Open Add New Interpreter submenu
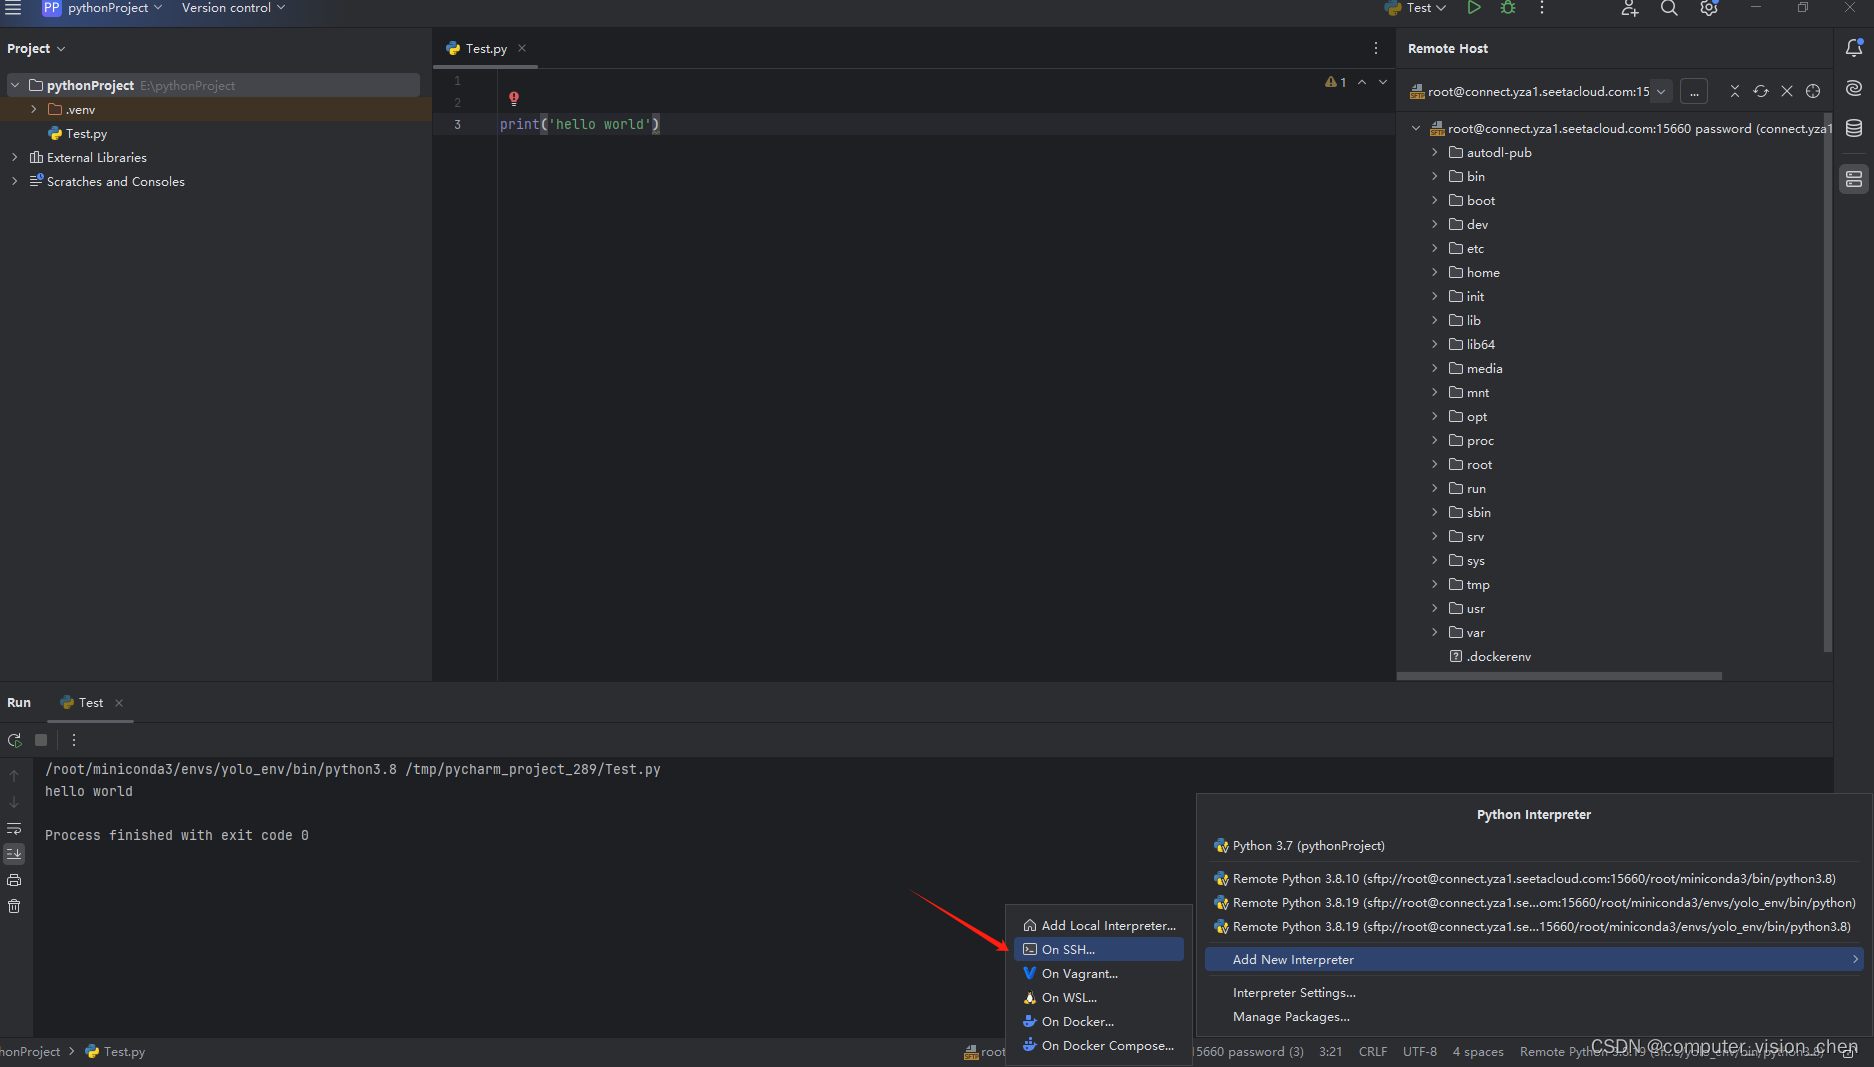 pos(1534,959)
